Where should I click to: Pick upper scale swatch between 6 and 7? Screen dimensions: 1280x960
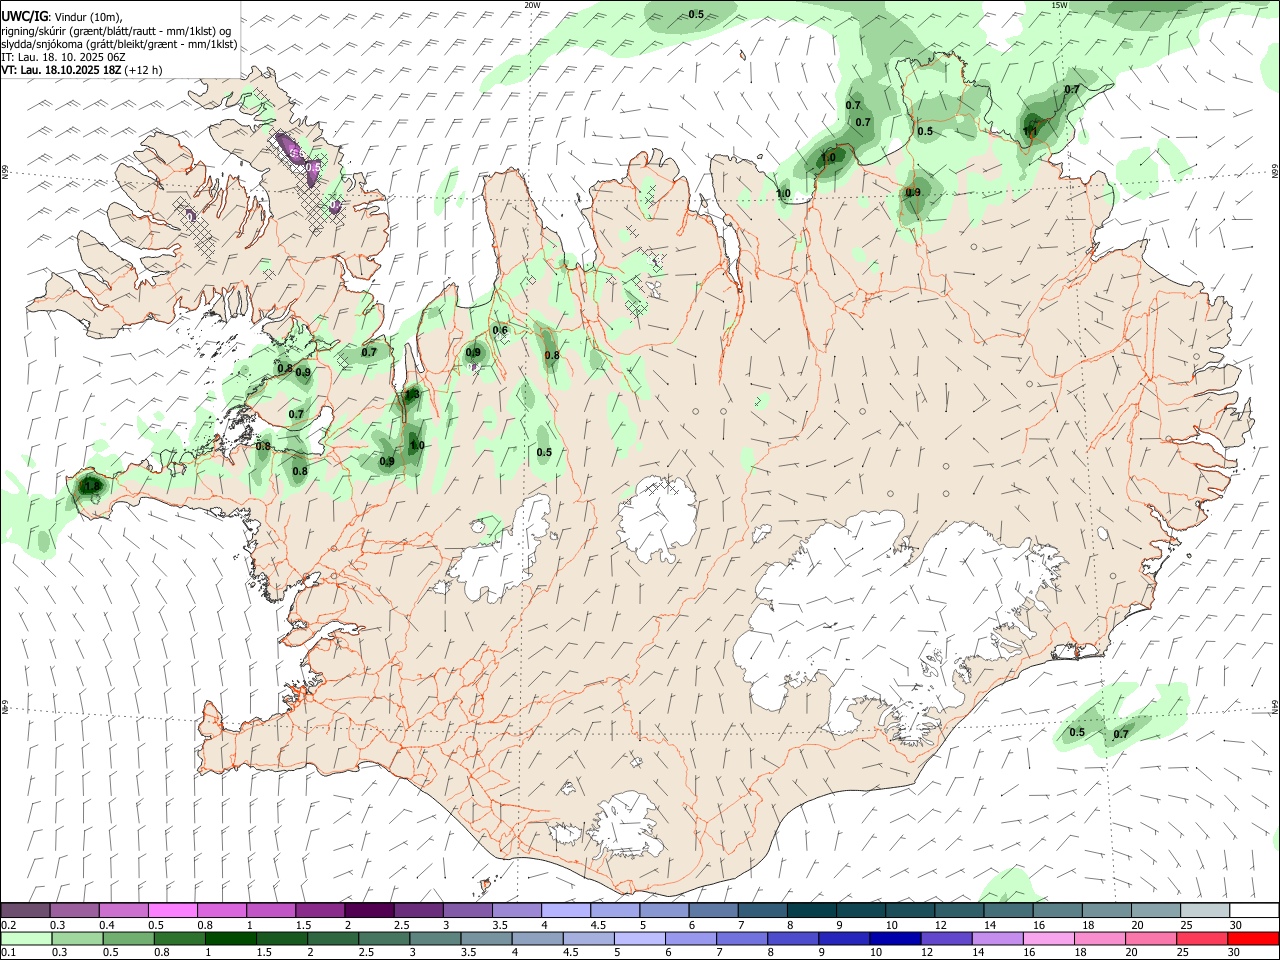(712, 911)
